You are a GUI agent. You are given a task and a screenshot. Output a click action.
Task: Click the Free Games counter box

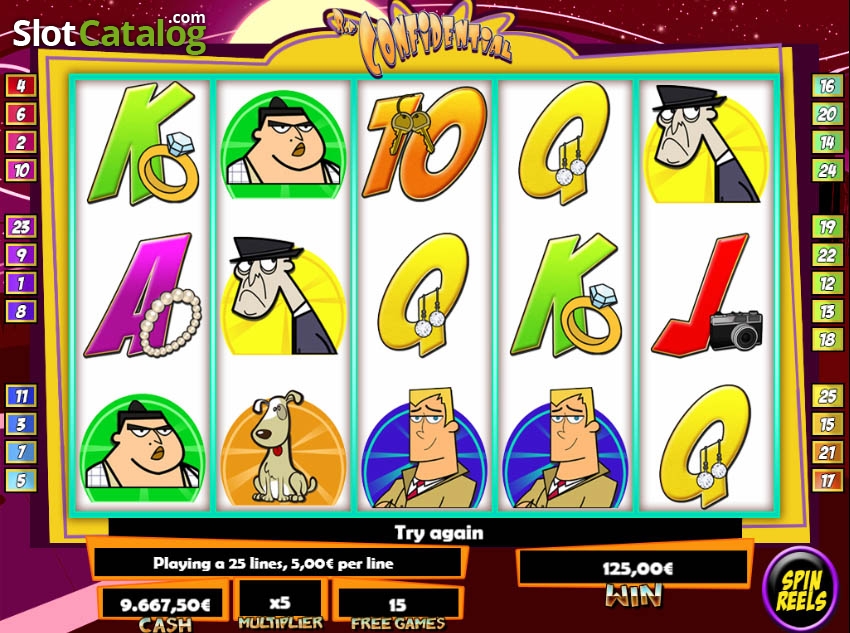point(397,604)
